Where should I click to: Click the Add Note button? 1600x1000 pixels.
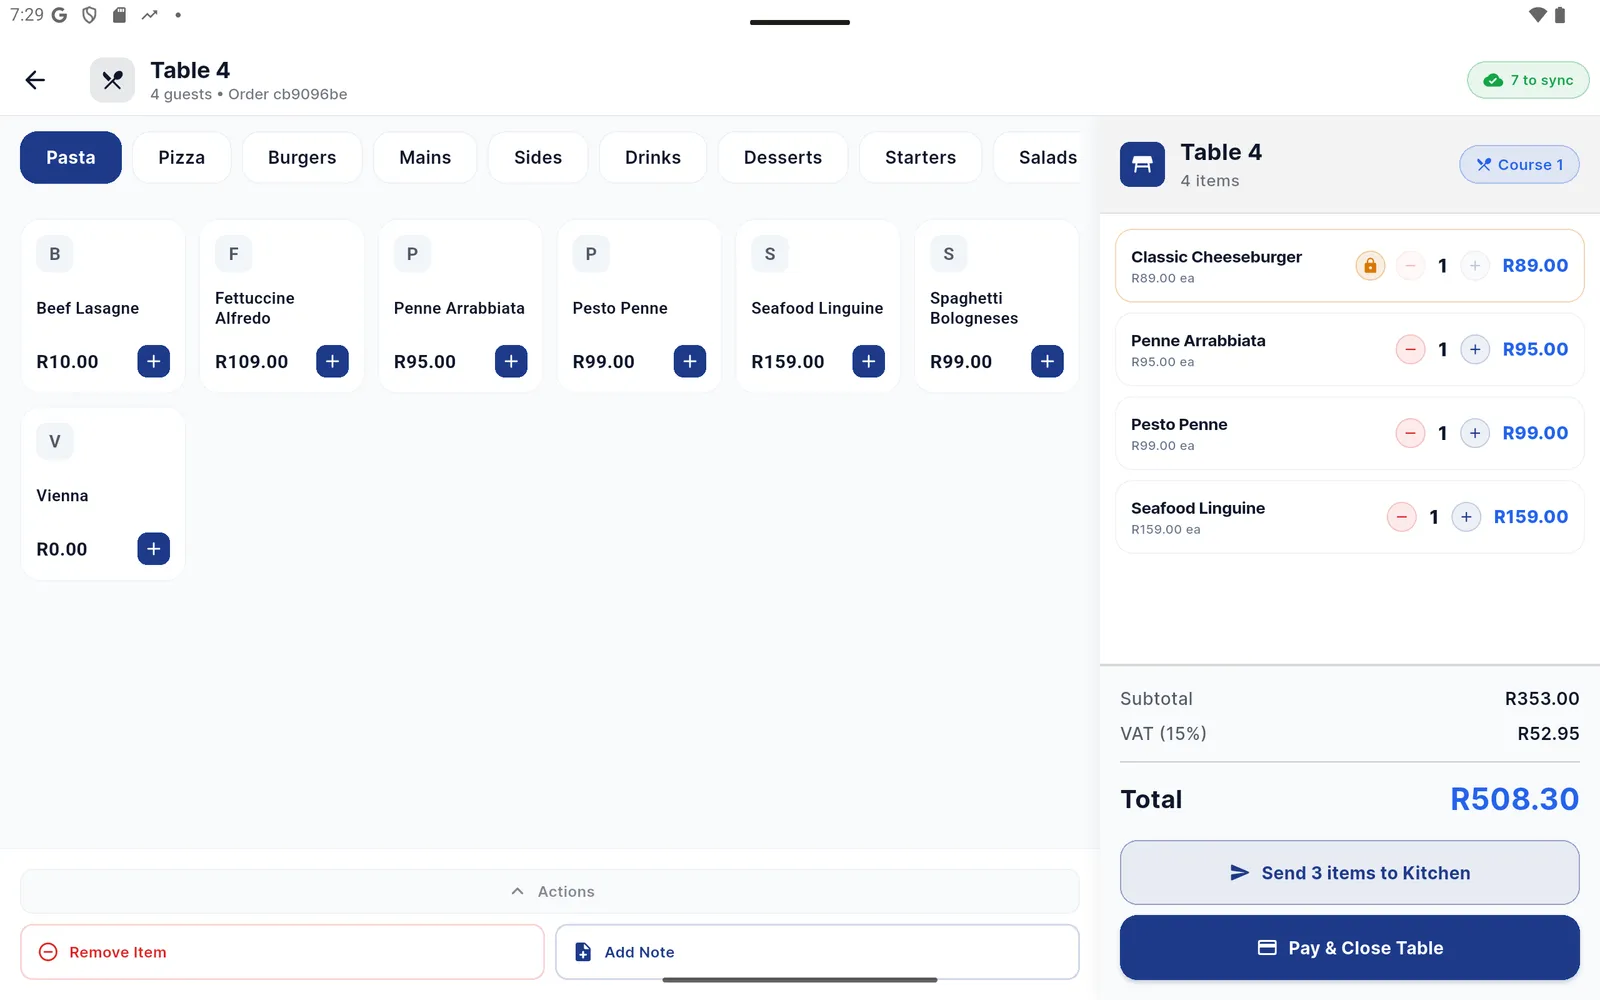point(817,952)
